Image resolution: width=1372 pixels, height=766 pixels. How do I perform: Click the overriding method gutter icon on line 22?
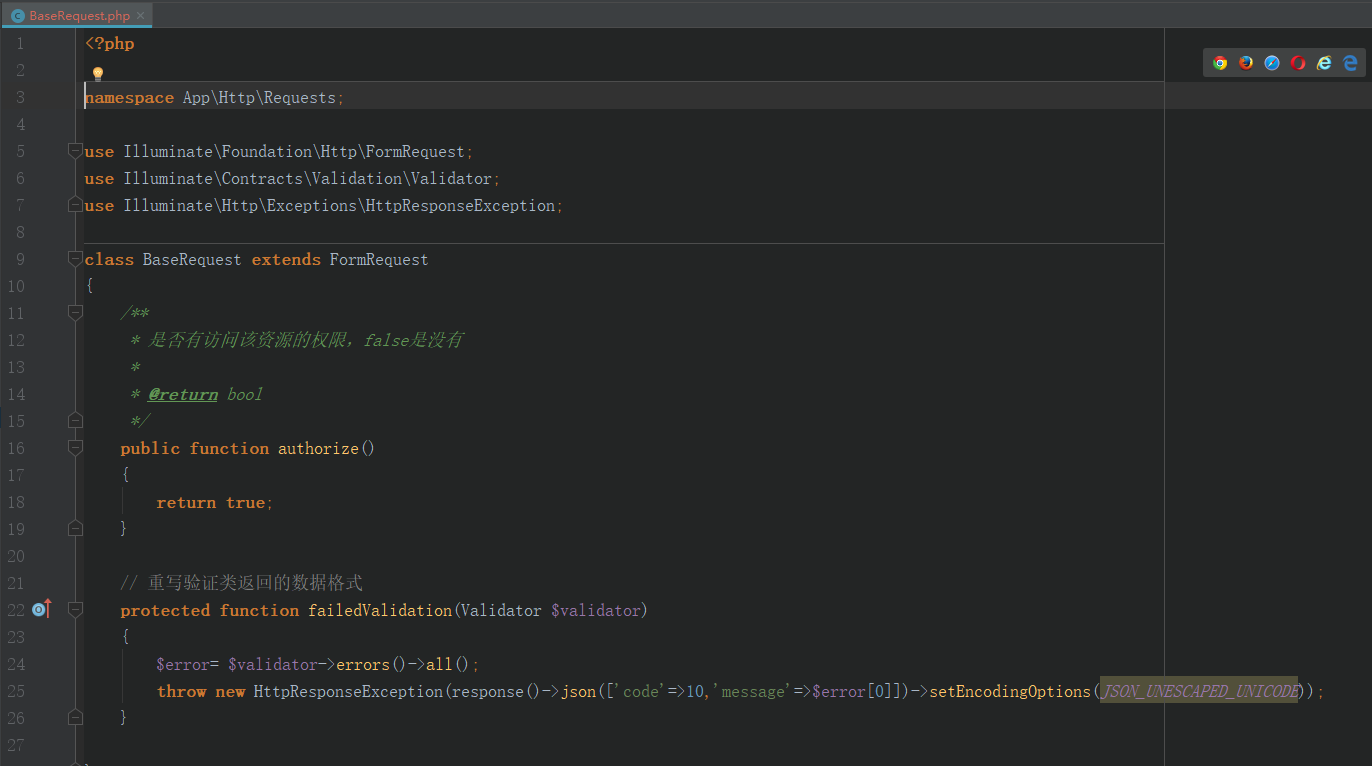coord(41,609)
